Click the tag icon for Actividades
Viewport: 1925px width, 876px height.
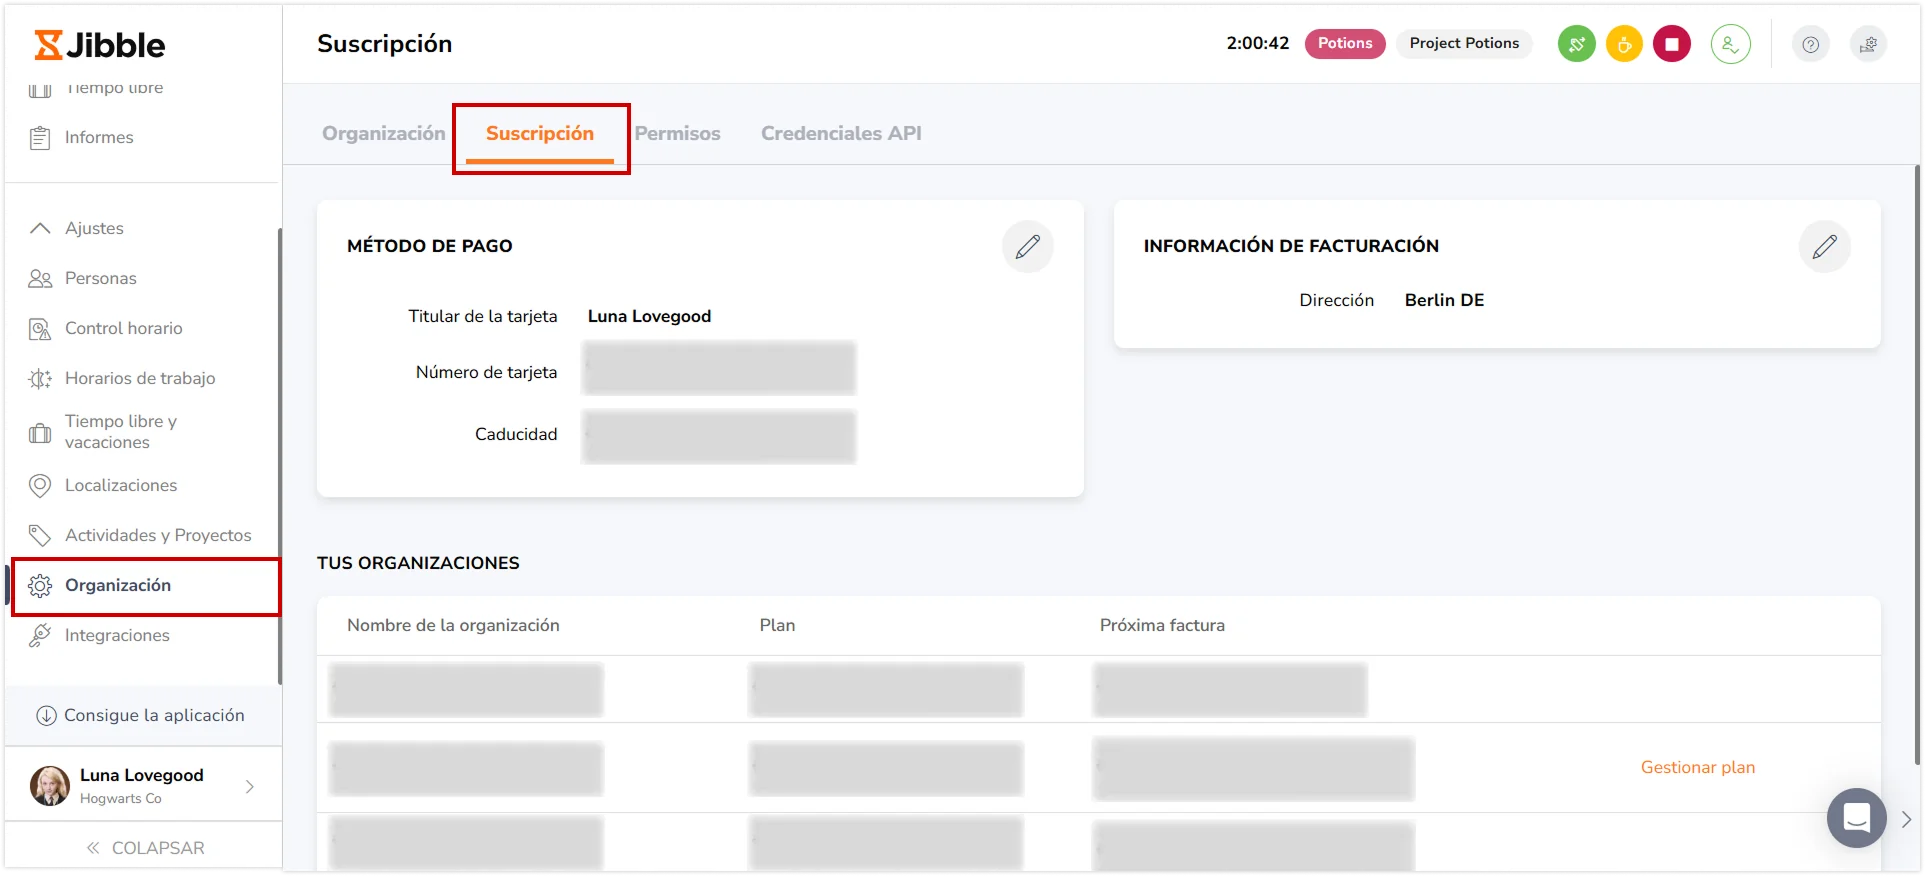pyautogui.click(x=40, y=536)
